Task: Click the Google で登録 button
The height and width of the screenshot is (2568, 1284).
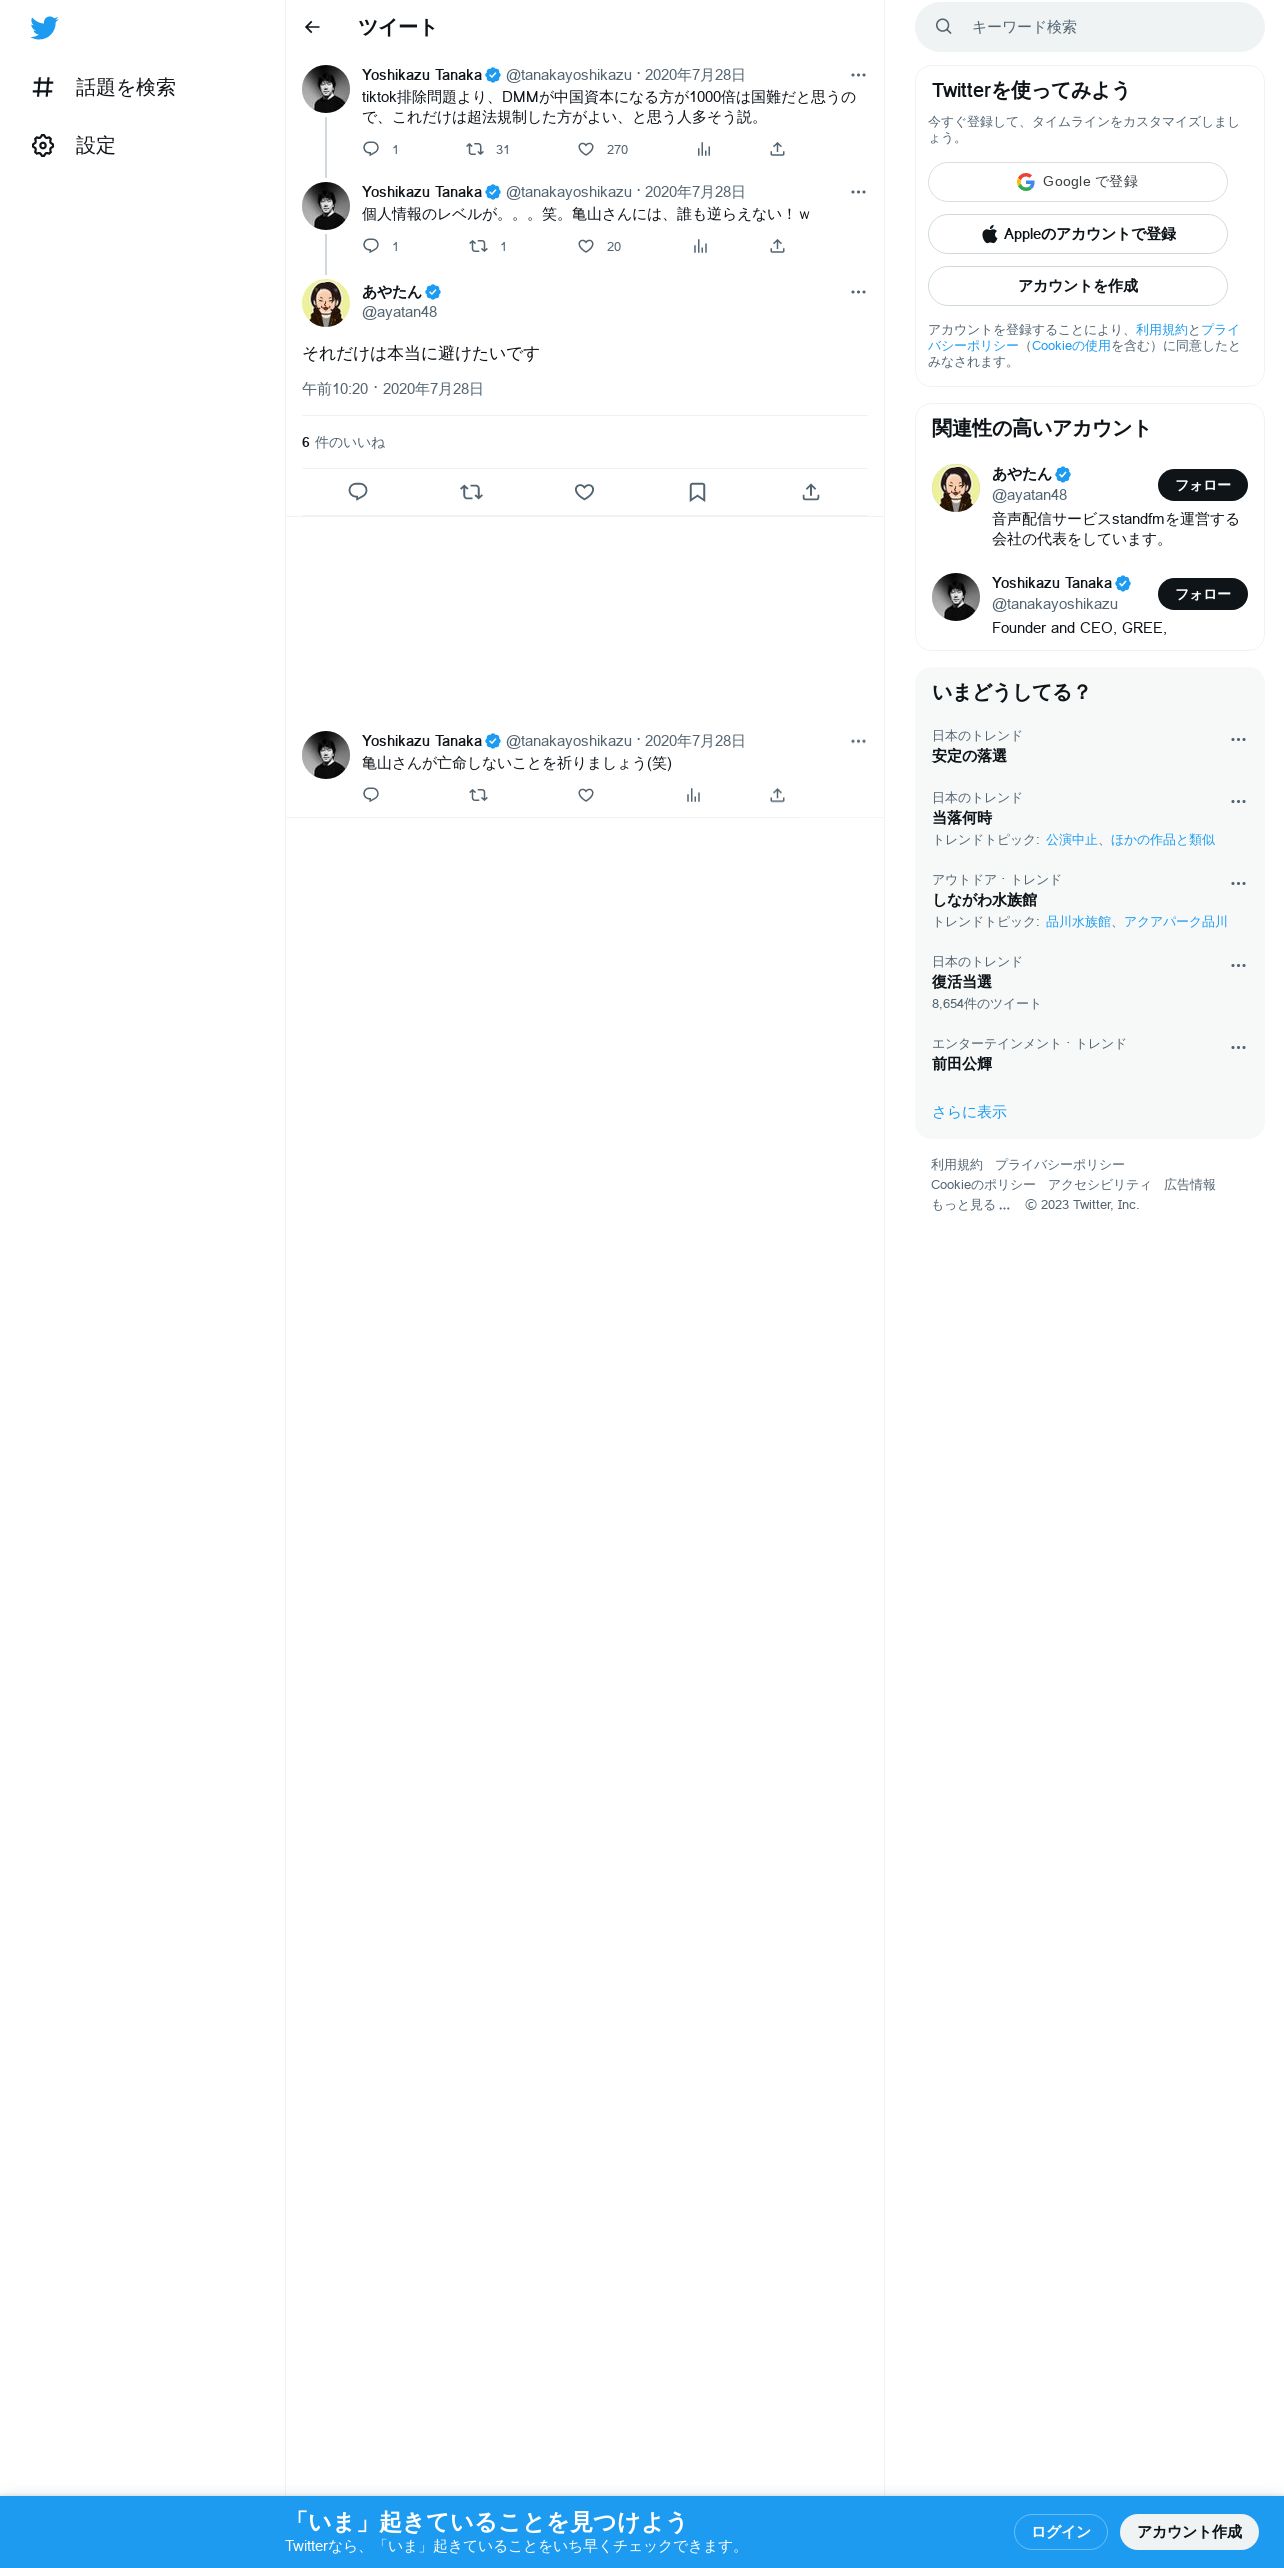Action: (1077, 182)
